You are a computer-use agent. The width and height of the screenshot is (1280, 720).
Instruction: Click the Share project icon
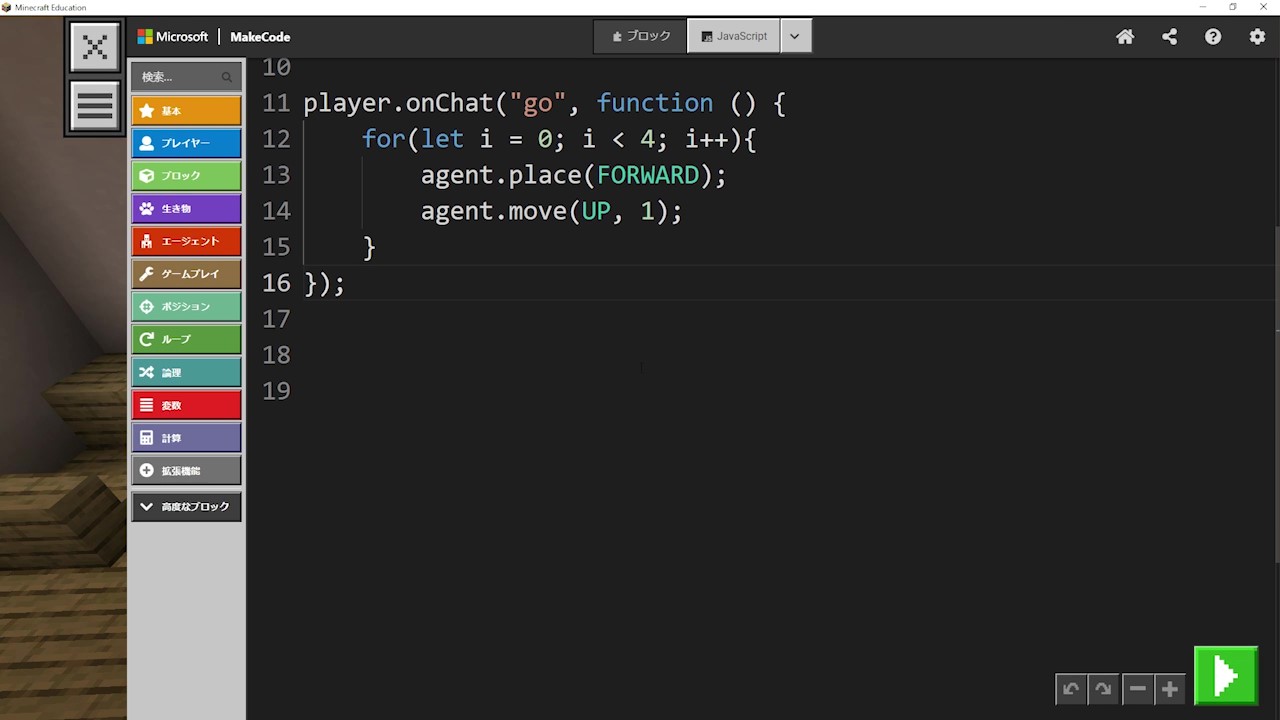pyautogui.click(x=1169, y=37)
